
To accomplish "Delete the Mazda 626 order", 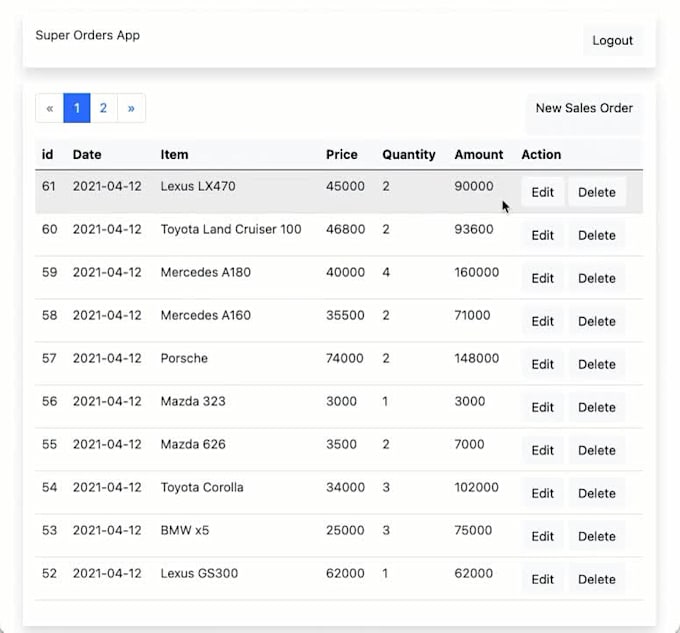I will 597,450.
